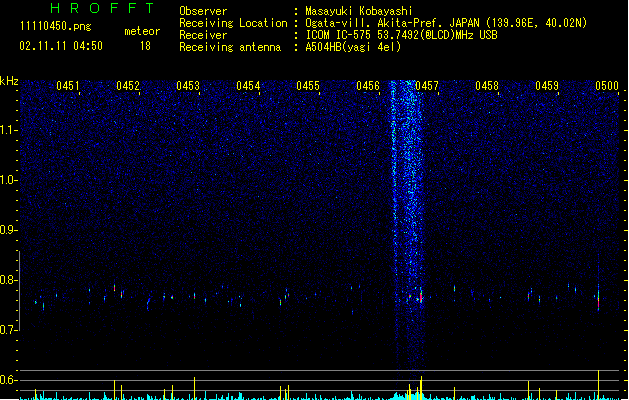Click the 0.8 kHz axis value
The width and height of the screenshot is (629, 400).
[8, 280]
